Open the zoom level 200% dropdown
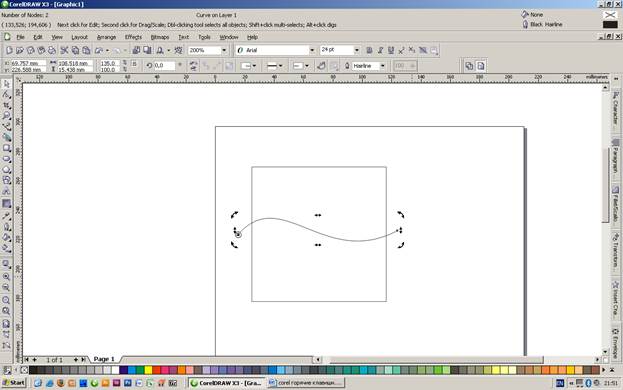The image size is (623, 390). pyautogui.click(x=224, y=50)
